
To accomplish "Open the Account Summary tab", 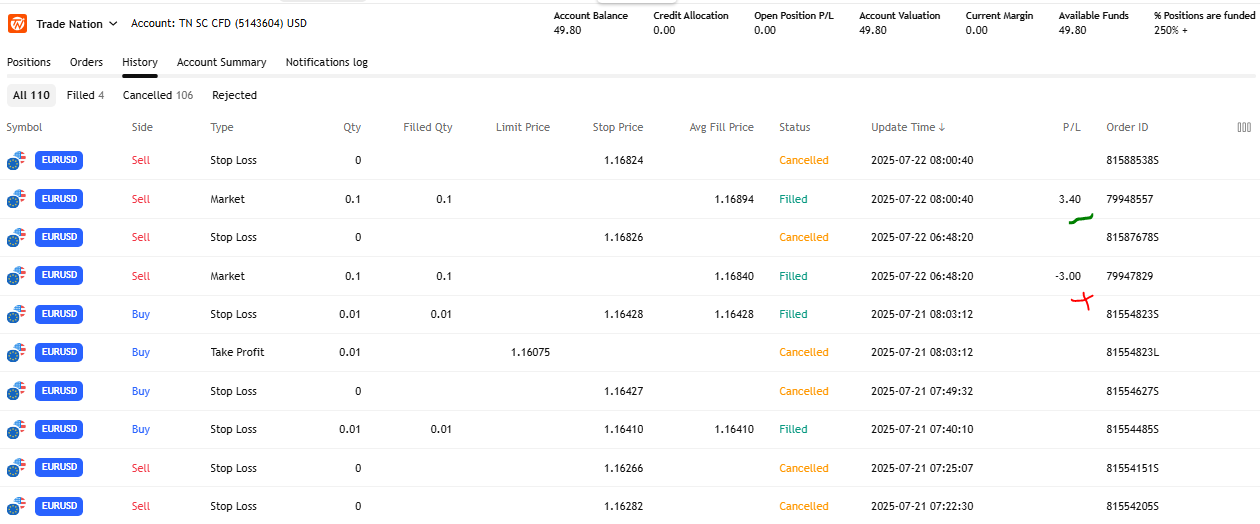I will 221,62.
